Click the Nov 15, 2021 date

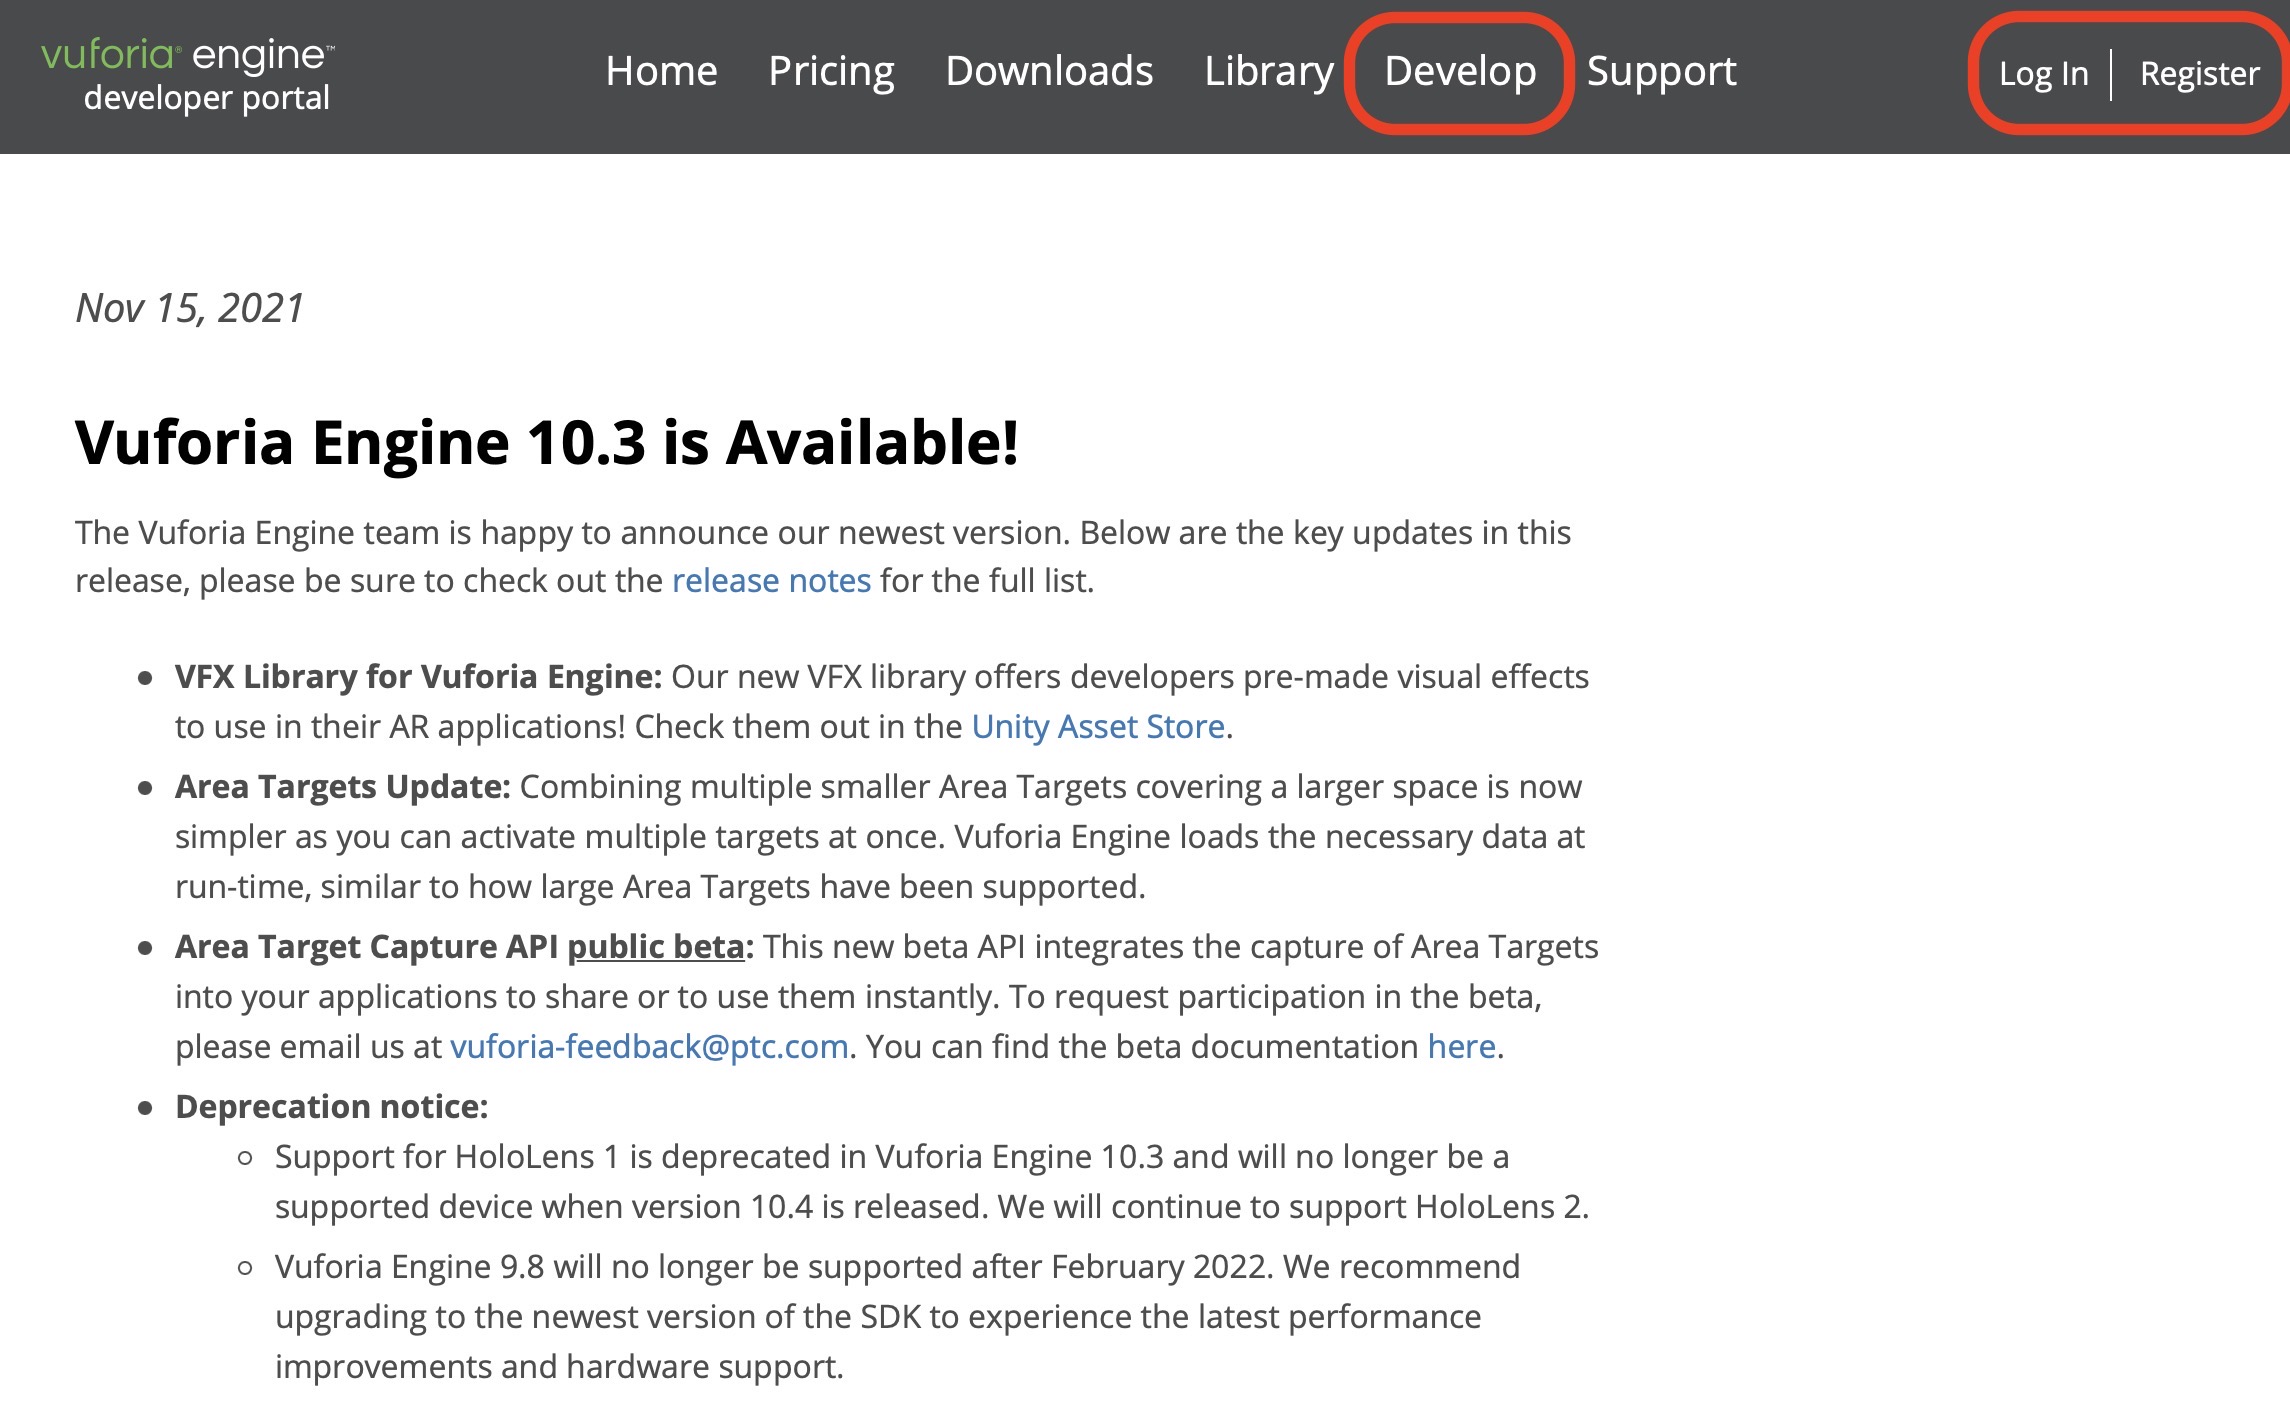pyautogui.click(x=189, y=308)
